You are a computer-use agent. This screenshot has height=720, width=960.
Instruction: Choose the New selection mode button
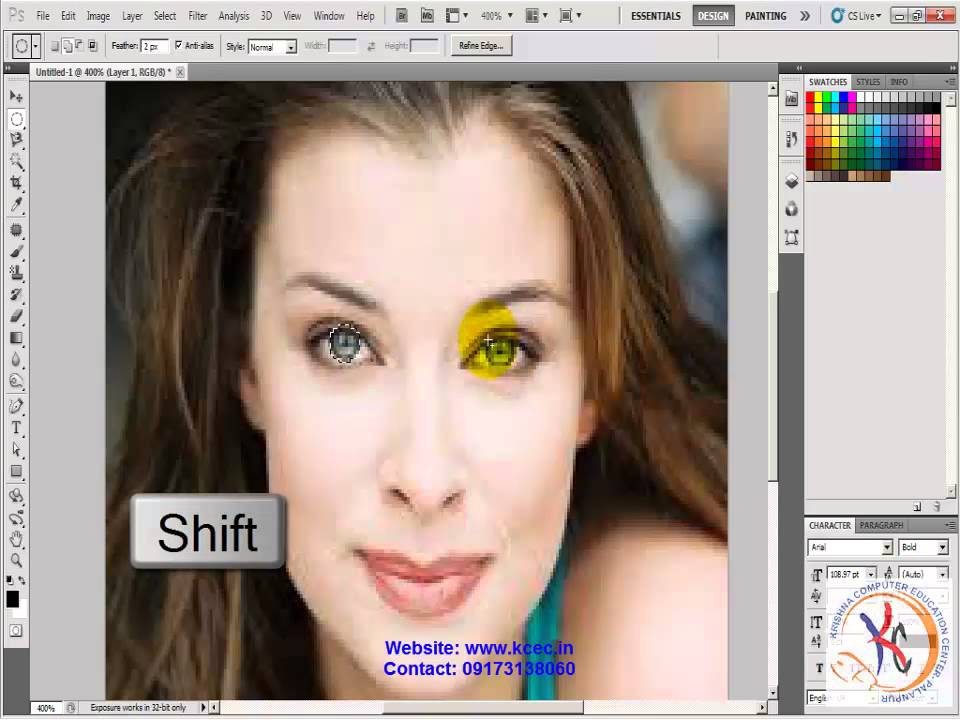pyautogui.click(x=55, y=45)
